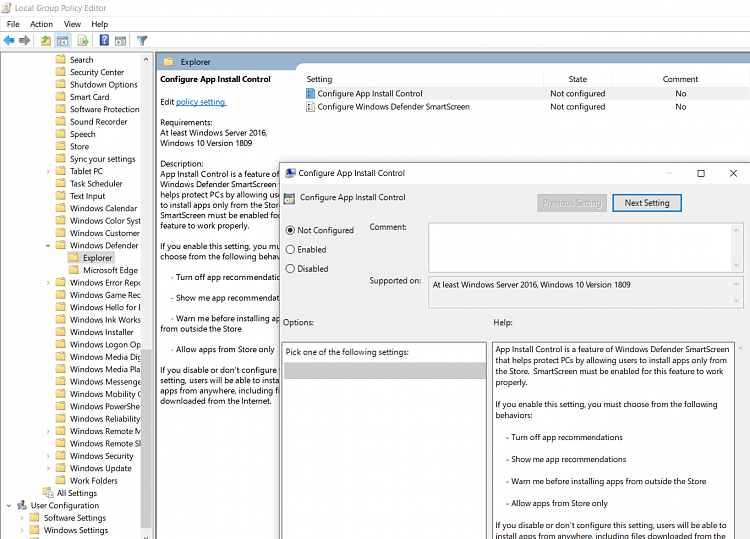Click the Windows Remote Management expander arrow
Image resolution: width=750 pixels, height=539 pixels.
click(48, 431)
